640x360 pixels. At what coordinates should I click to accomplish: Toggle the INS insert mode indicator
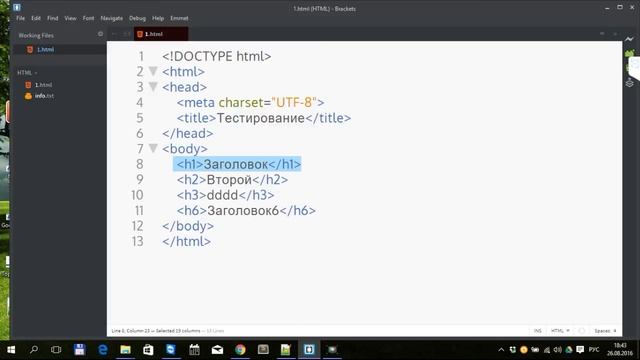coord(538,331)
